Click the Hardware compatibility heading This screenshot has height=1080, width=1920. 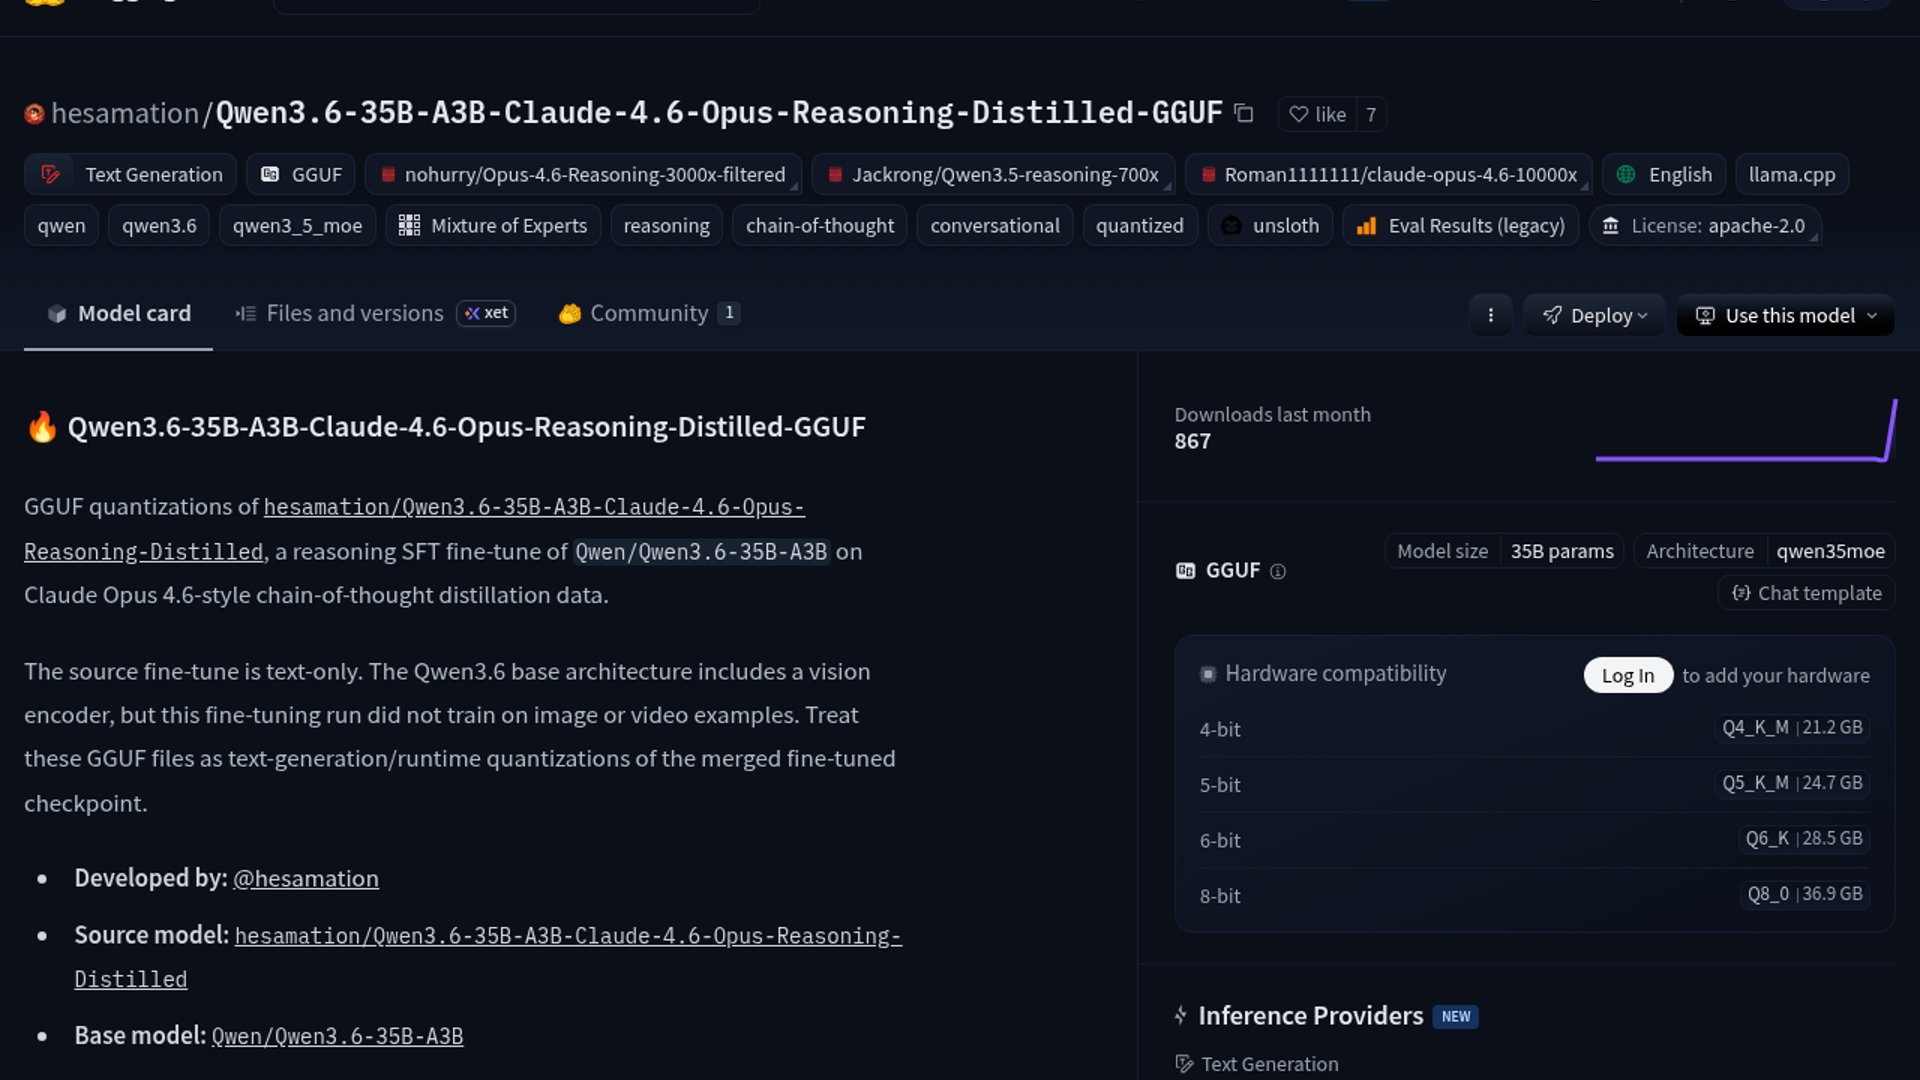pos(1336,674)
